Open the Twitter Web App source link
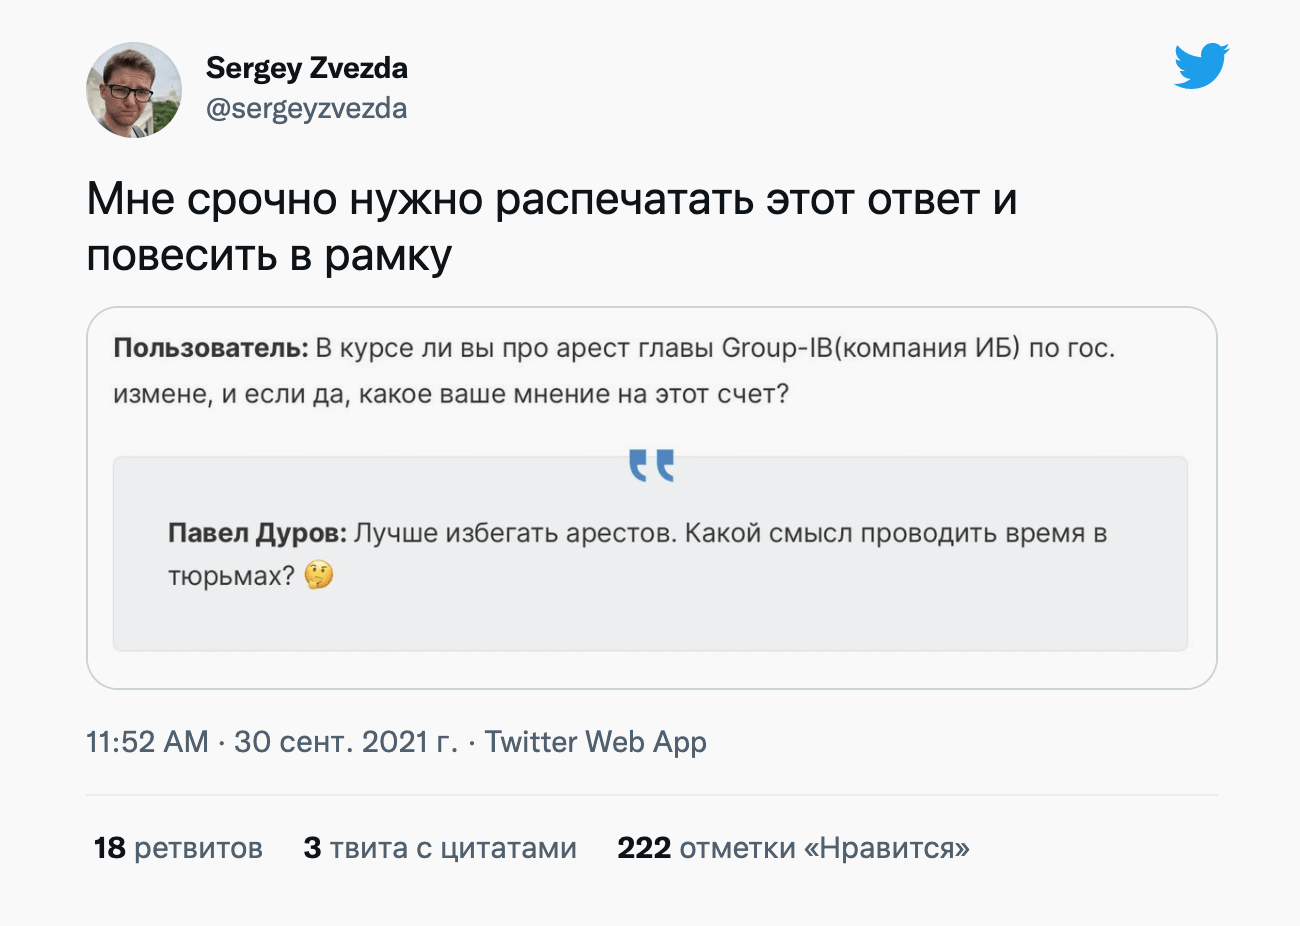This screenshot has width=1300, height=926. (x=595, y=742)
